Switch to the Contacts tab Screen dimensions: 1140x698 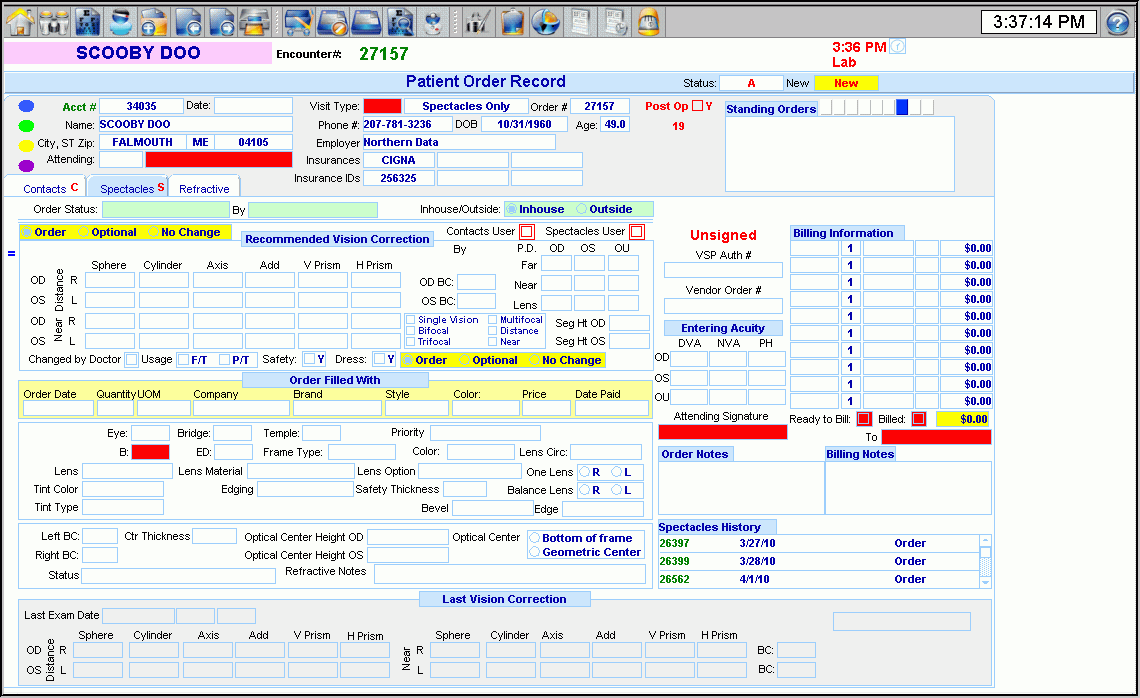click(x=45, y=188)
